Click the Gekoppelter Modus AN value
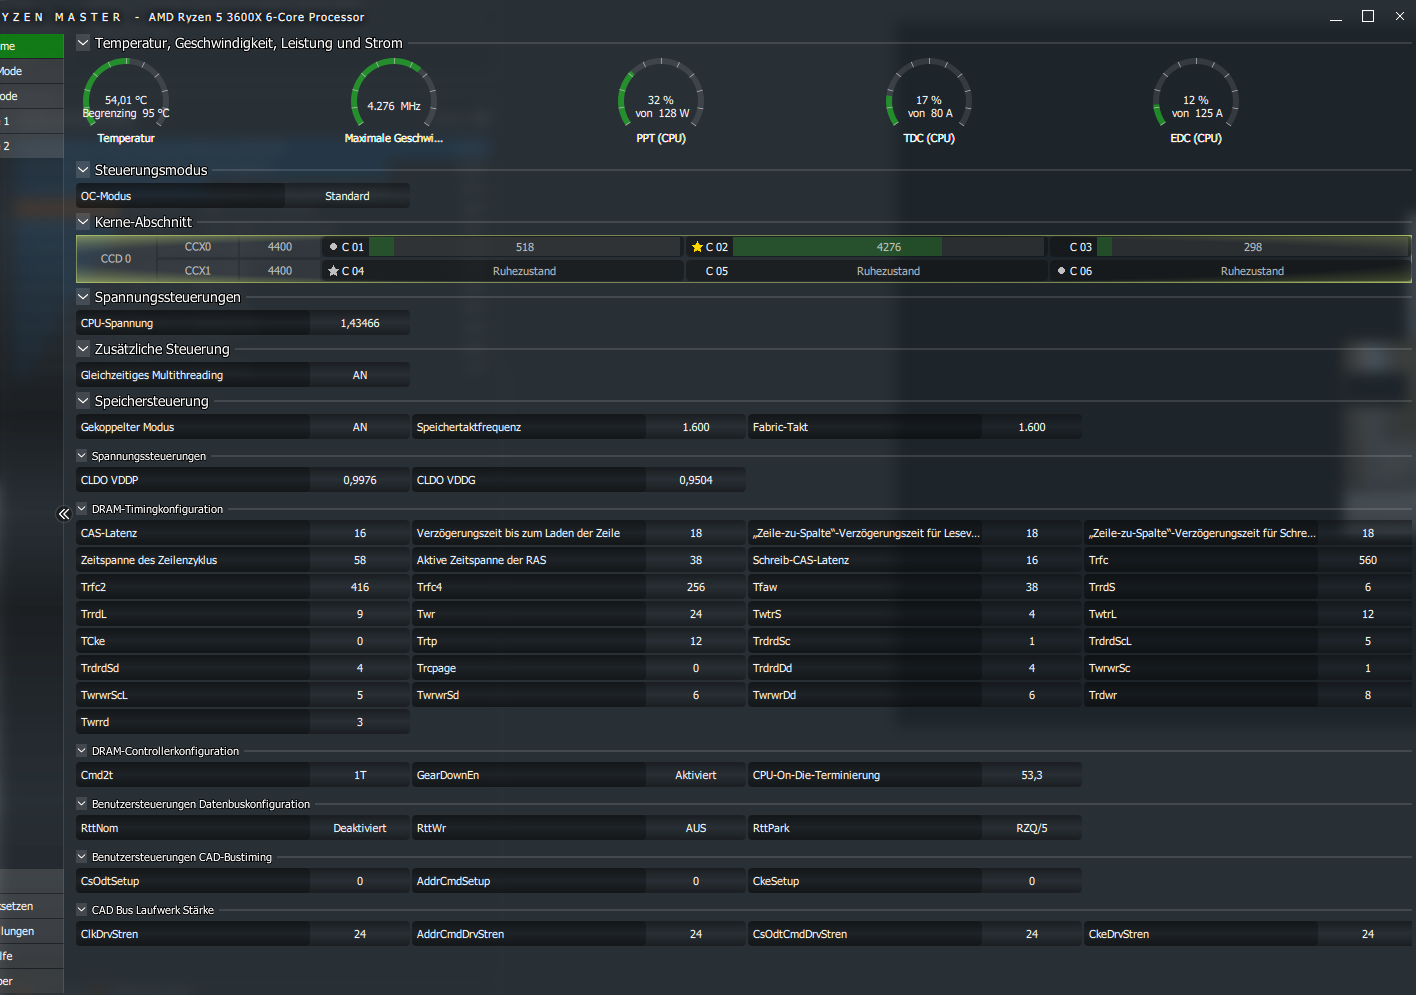Image resolution: width=1416 pixels, height=995 pixels. point(360,427)
